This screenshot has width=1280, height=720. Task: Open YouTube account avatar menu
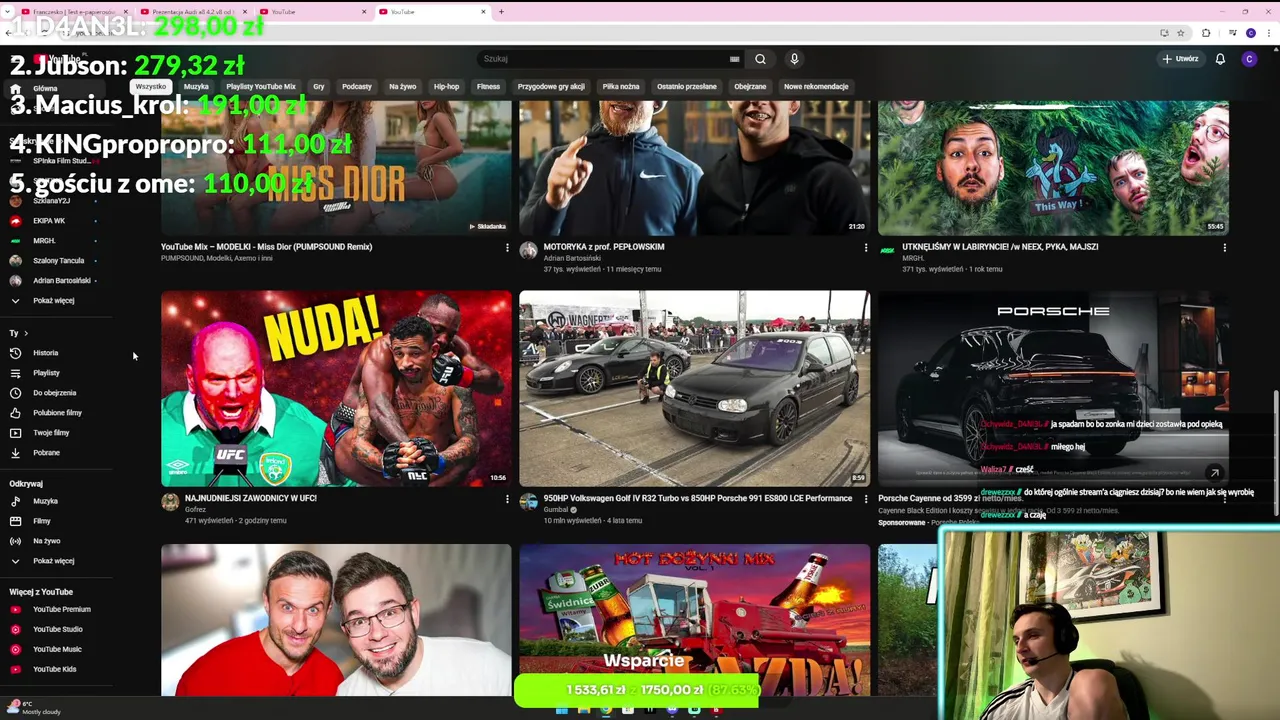click(1249, 59)
